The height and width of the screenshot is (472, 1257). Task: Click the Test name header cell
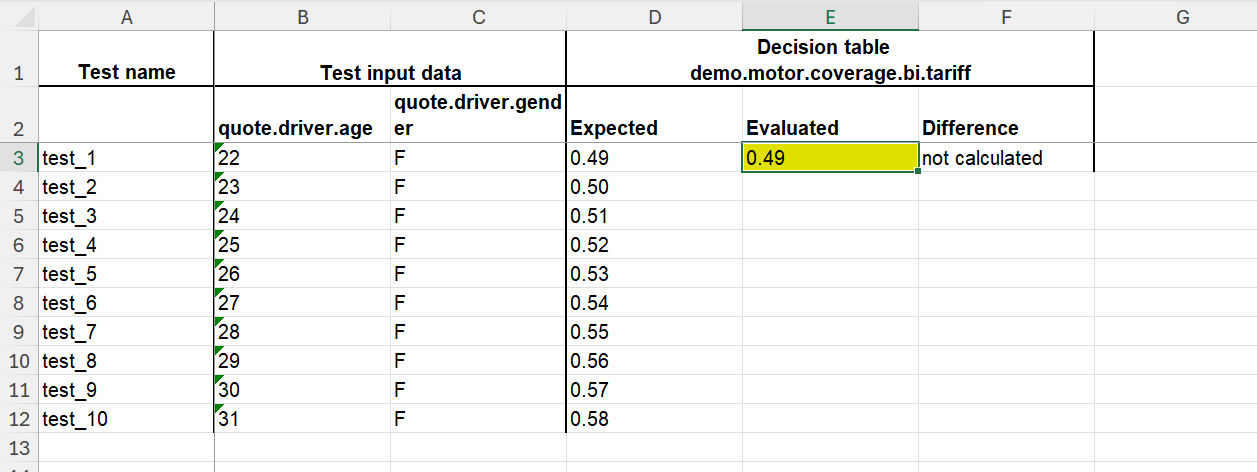pyautogui.click(x=126, y=59)
